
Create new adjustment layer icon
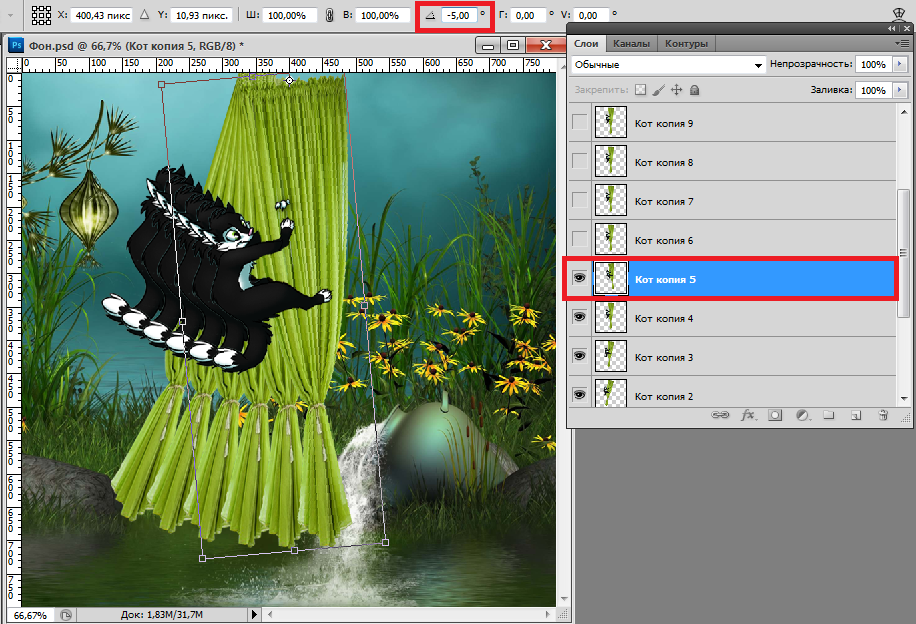pyautogui.click(x=801, y=414)
